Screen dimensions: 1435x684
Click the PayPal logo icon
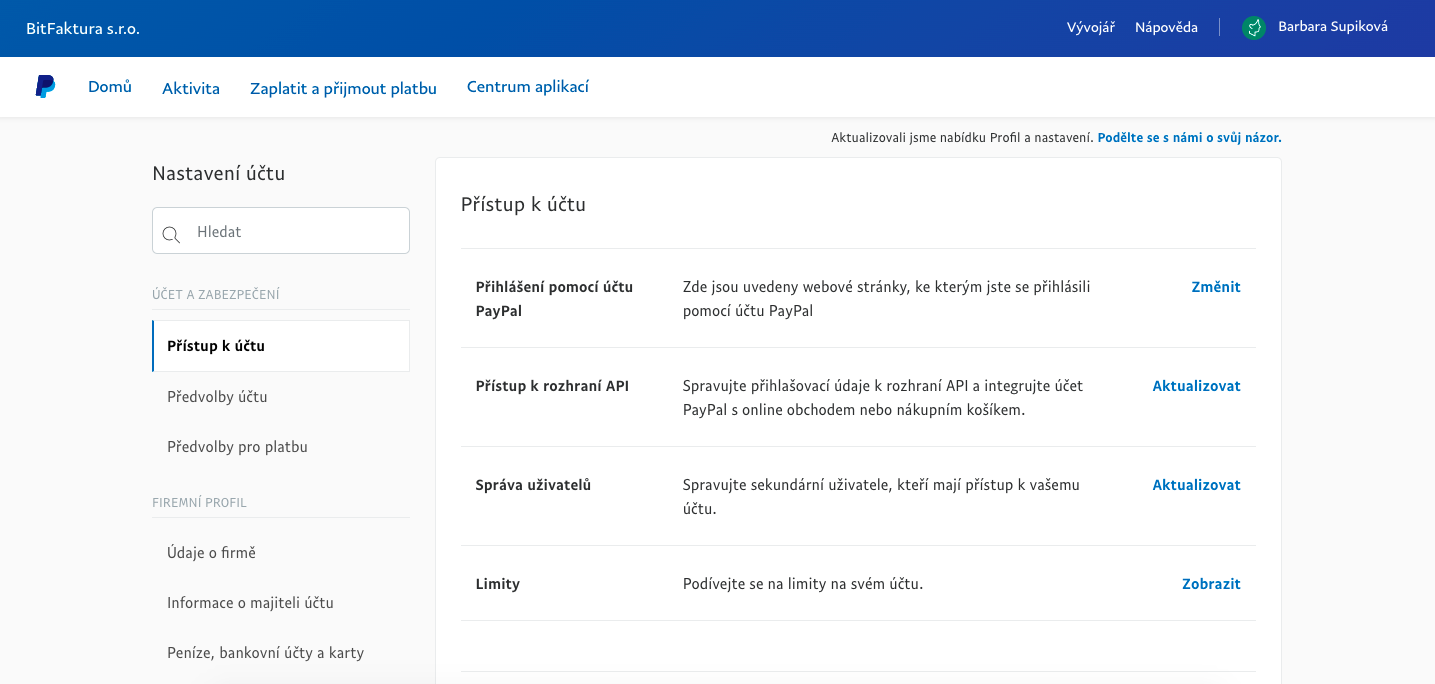(x=45, y=87)
